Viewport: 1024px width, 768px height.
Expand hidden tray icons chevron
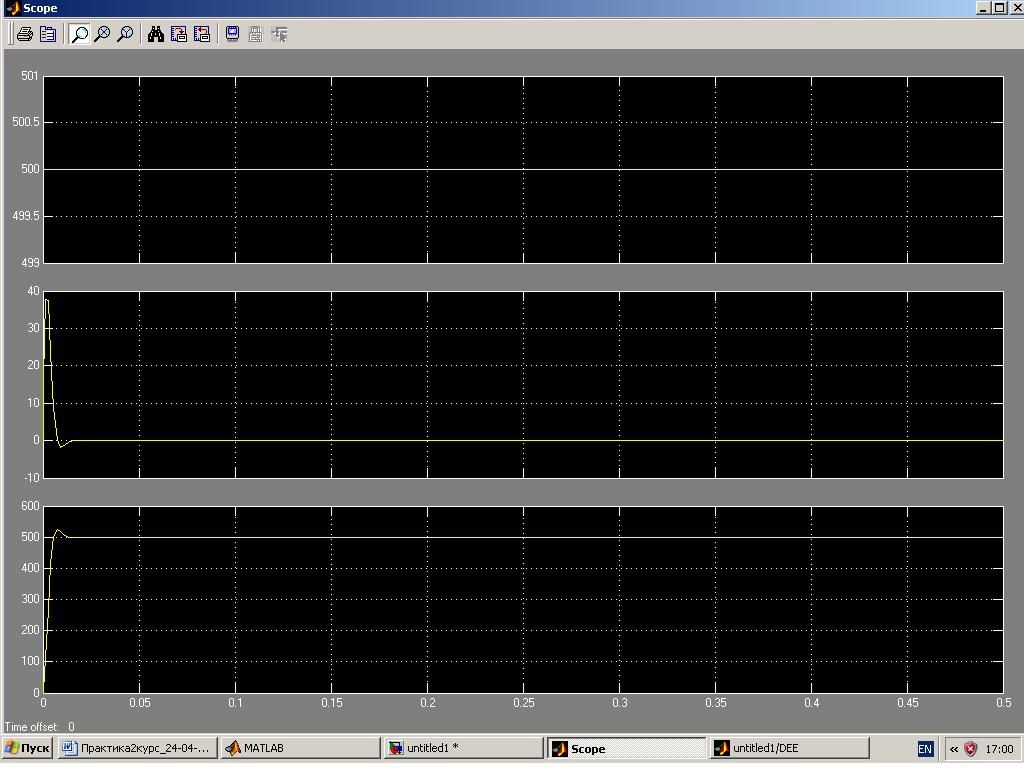pyautogui.click(x=954, y=749)
